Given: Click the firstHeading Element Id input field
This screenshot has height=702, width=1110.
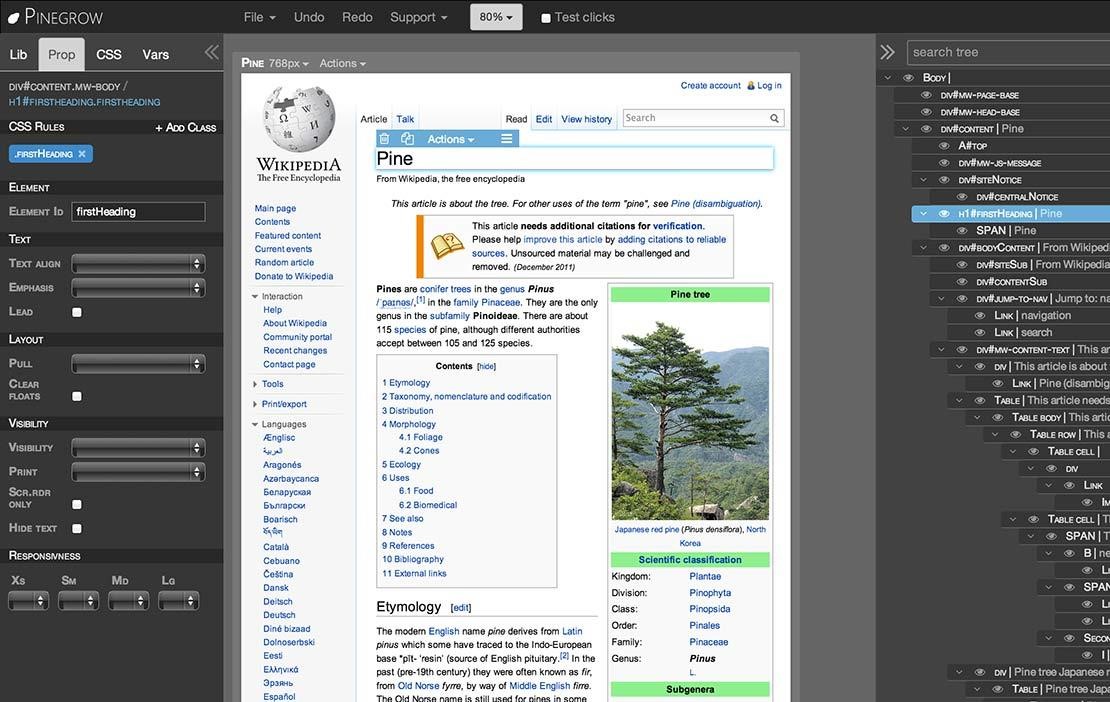Looking at the screenshot, I should (x=138, y=211).
